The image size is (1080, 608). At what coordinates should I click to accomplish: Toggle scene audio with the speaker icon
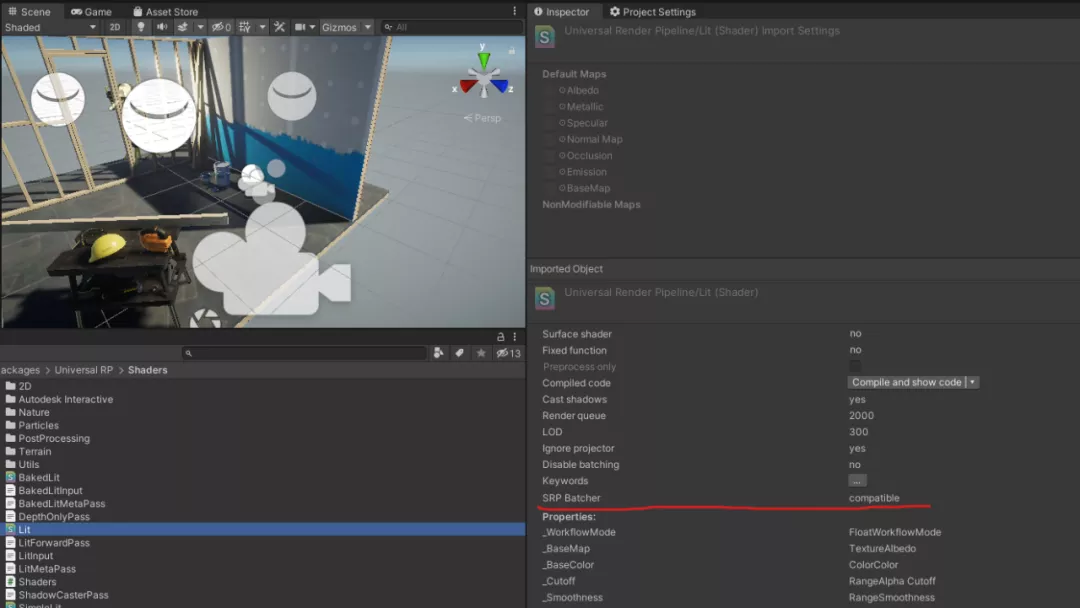pyautogui.click(x=162, y=27)
